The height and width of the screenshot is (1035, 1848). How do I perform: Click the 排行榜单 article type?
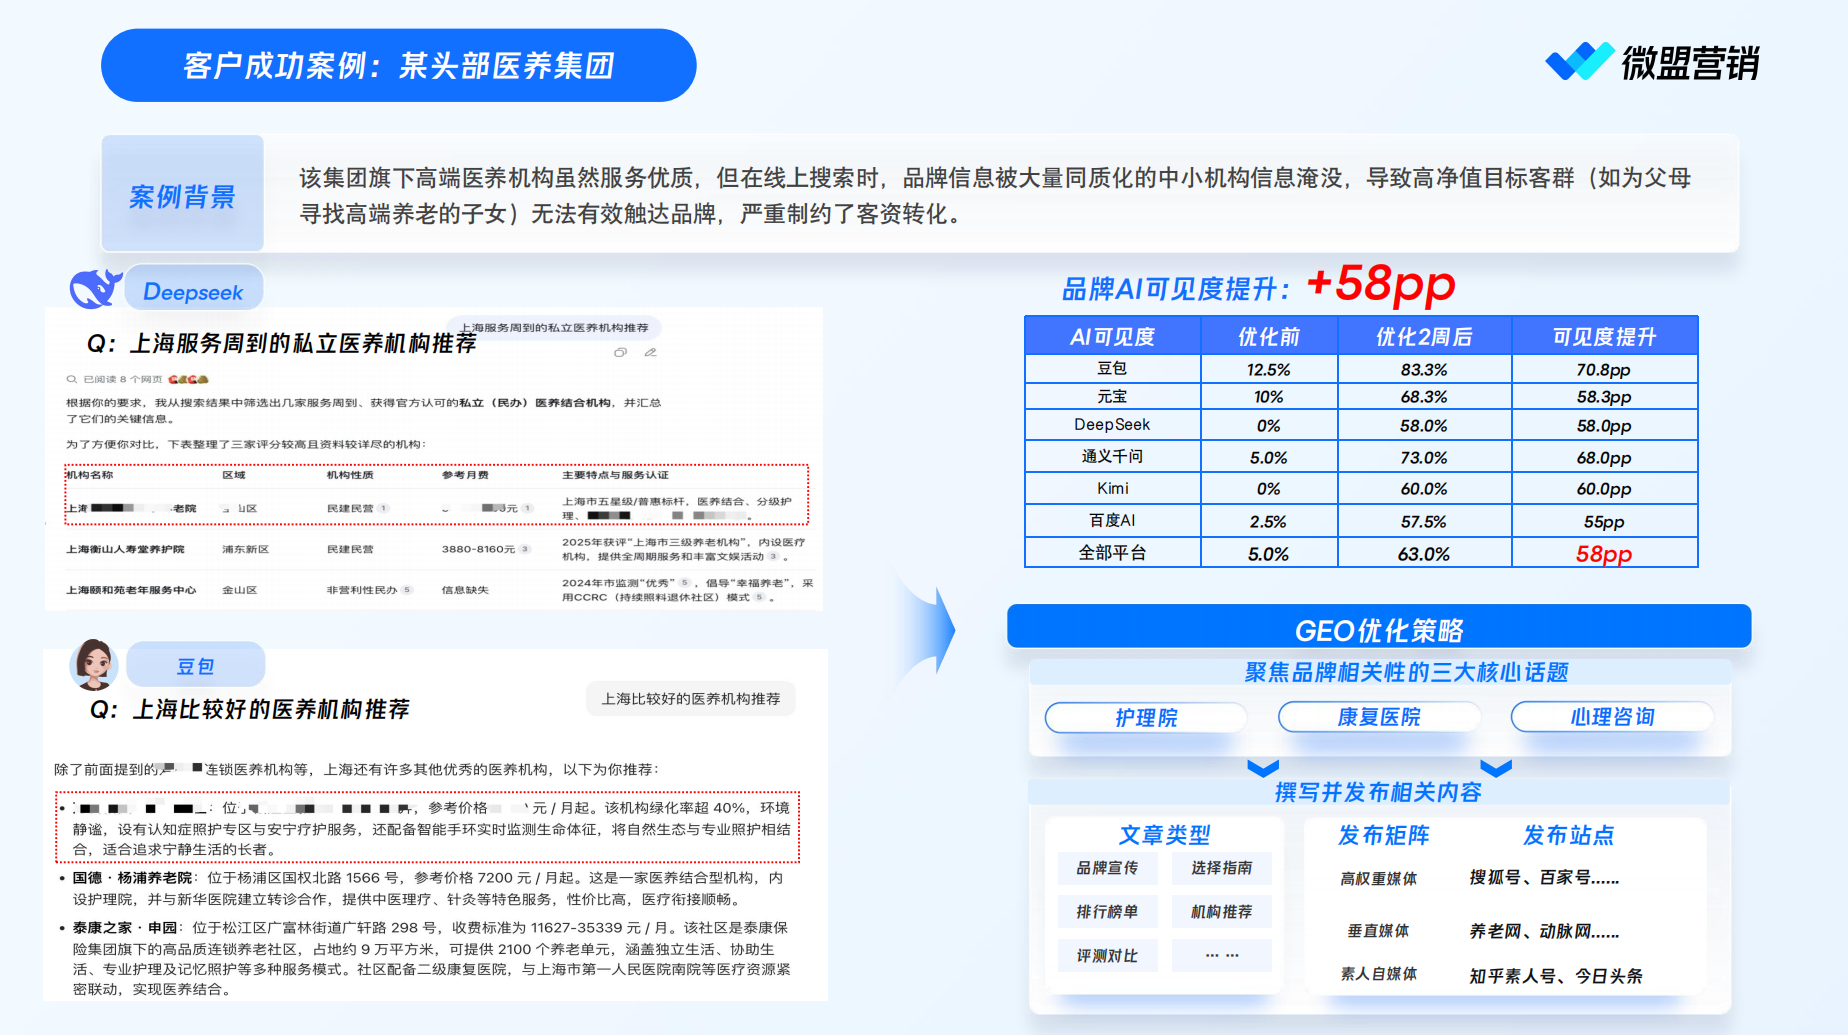pyautogui.click(x=1107, y=912)
